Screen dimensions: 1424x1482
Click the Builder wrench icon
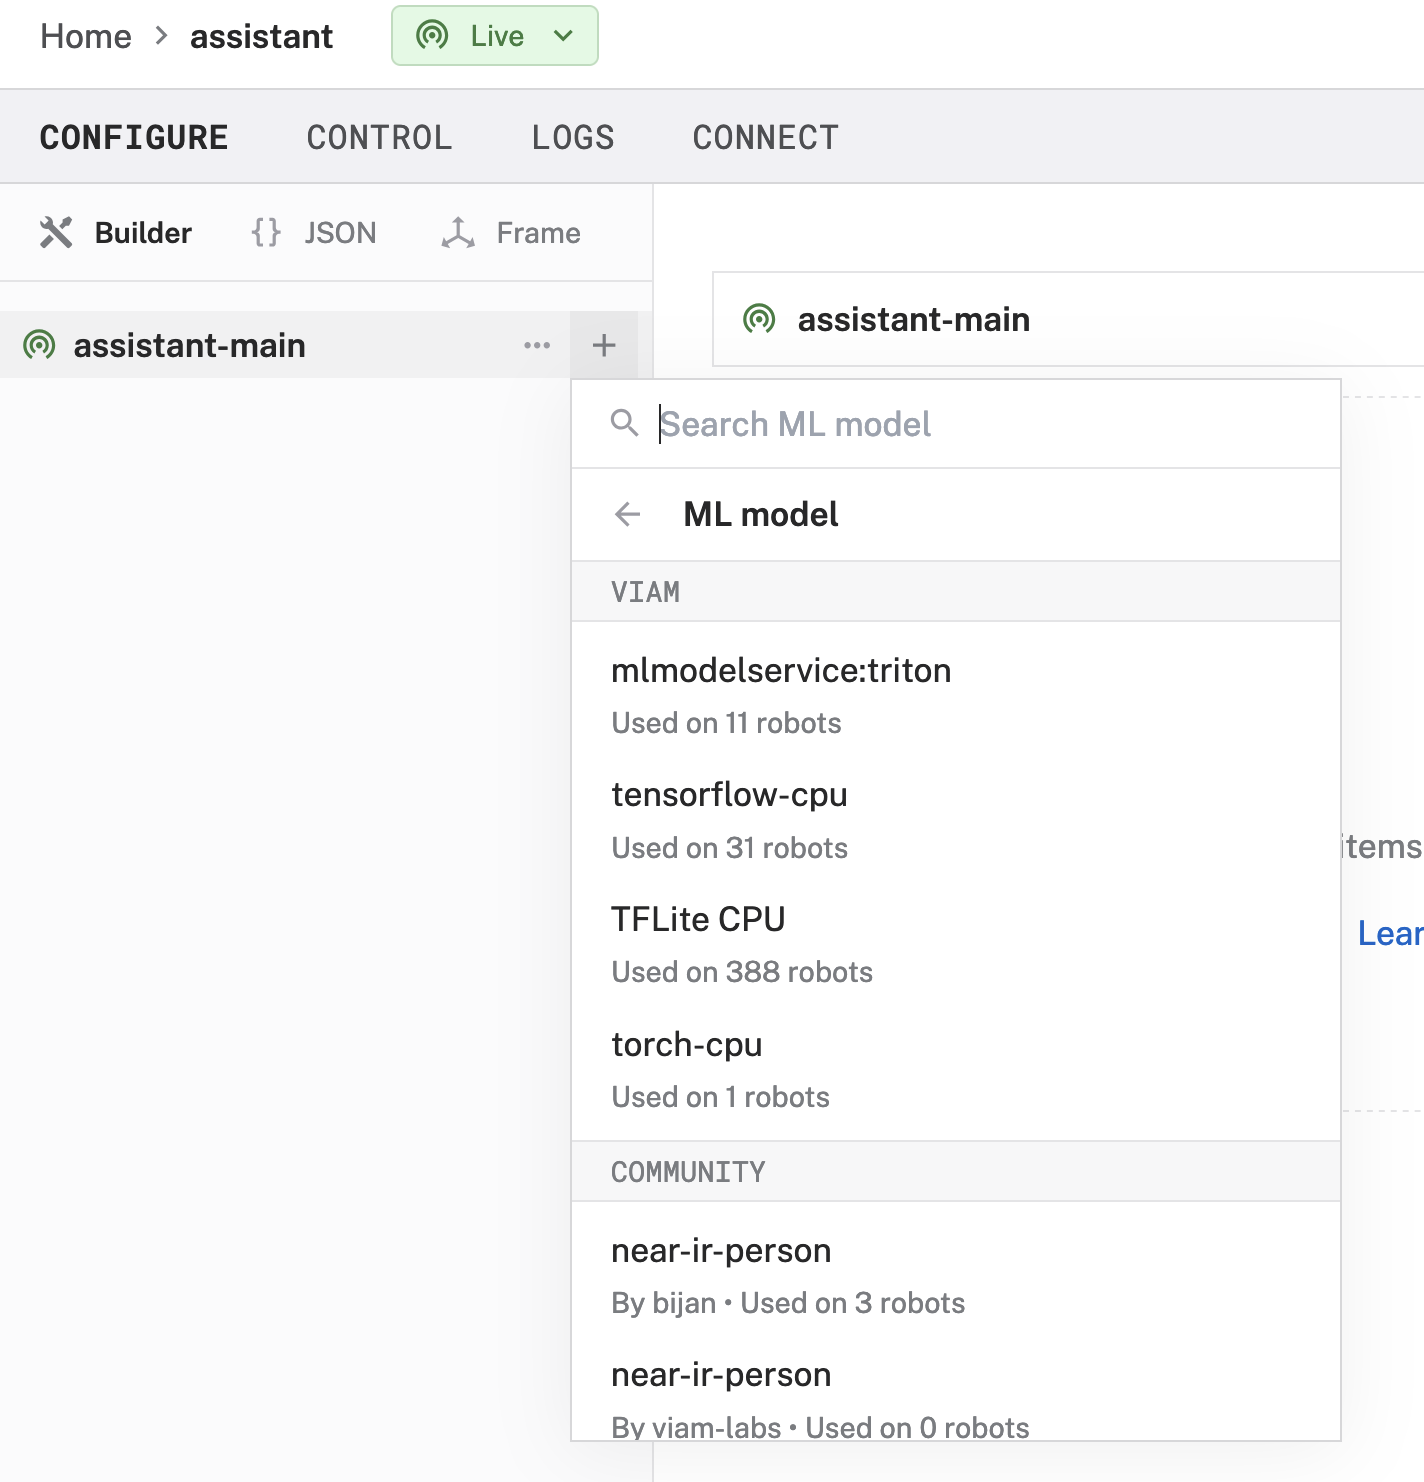click(x=56, y=233)
